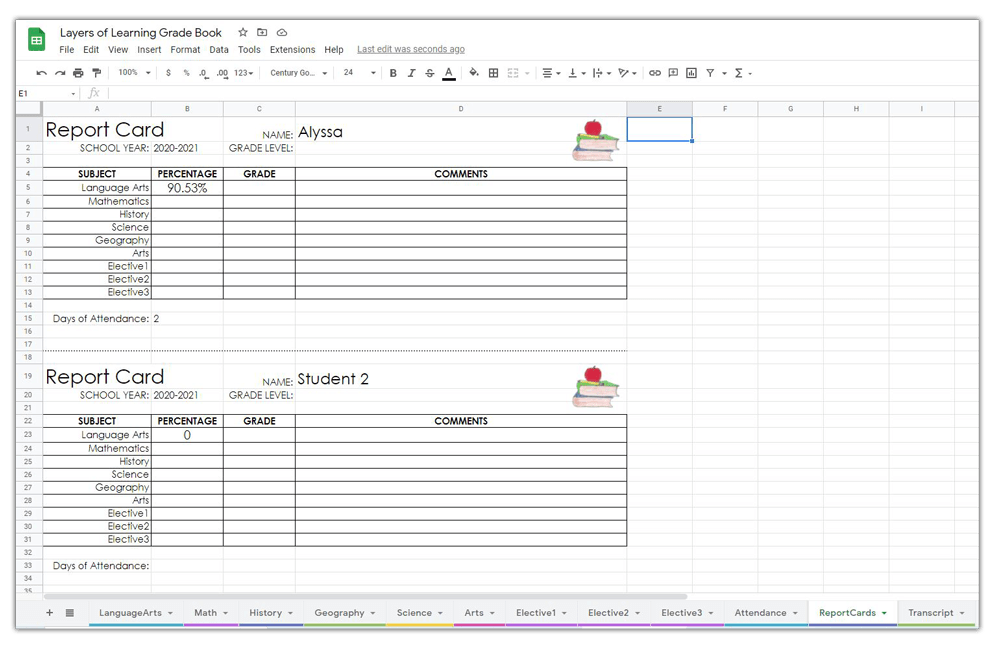Click the insert link icon
Image resolution: width=1000 pixels, height=646 pixels.
655,73
